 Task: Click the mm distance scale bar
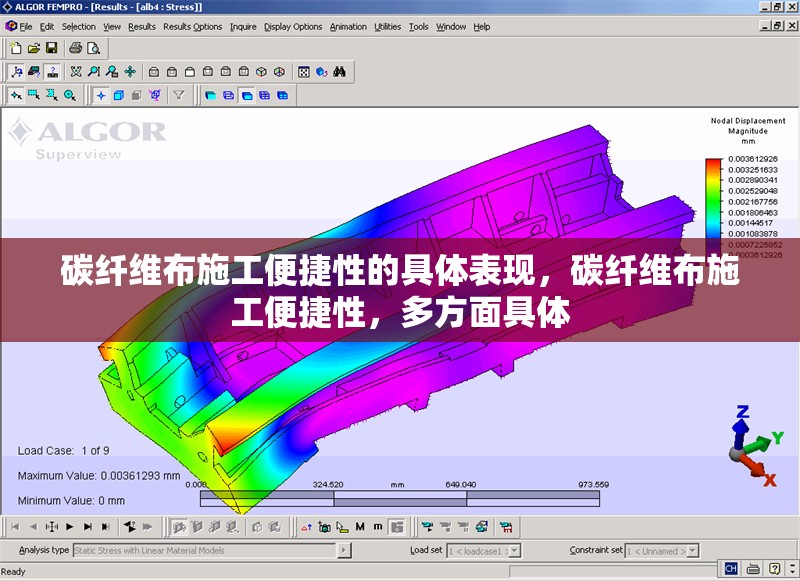click(399, 498)
